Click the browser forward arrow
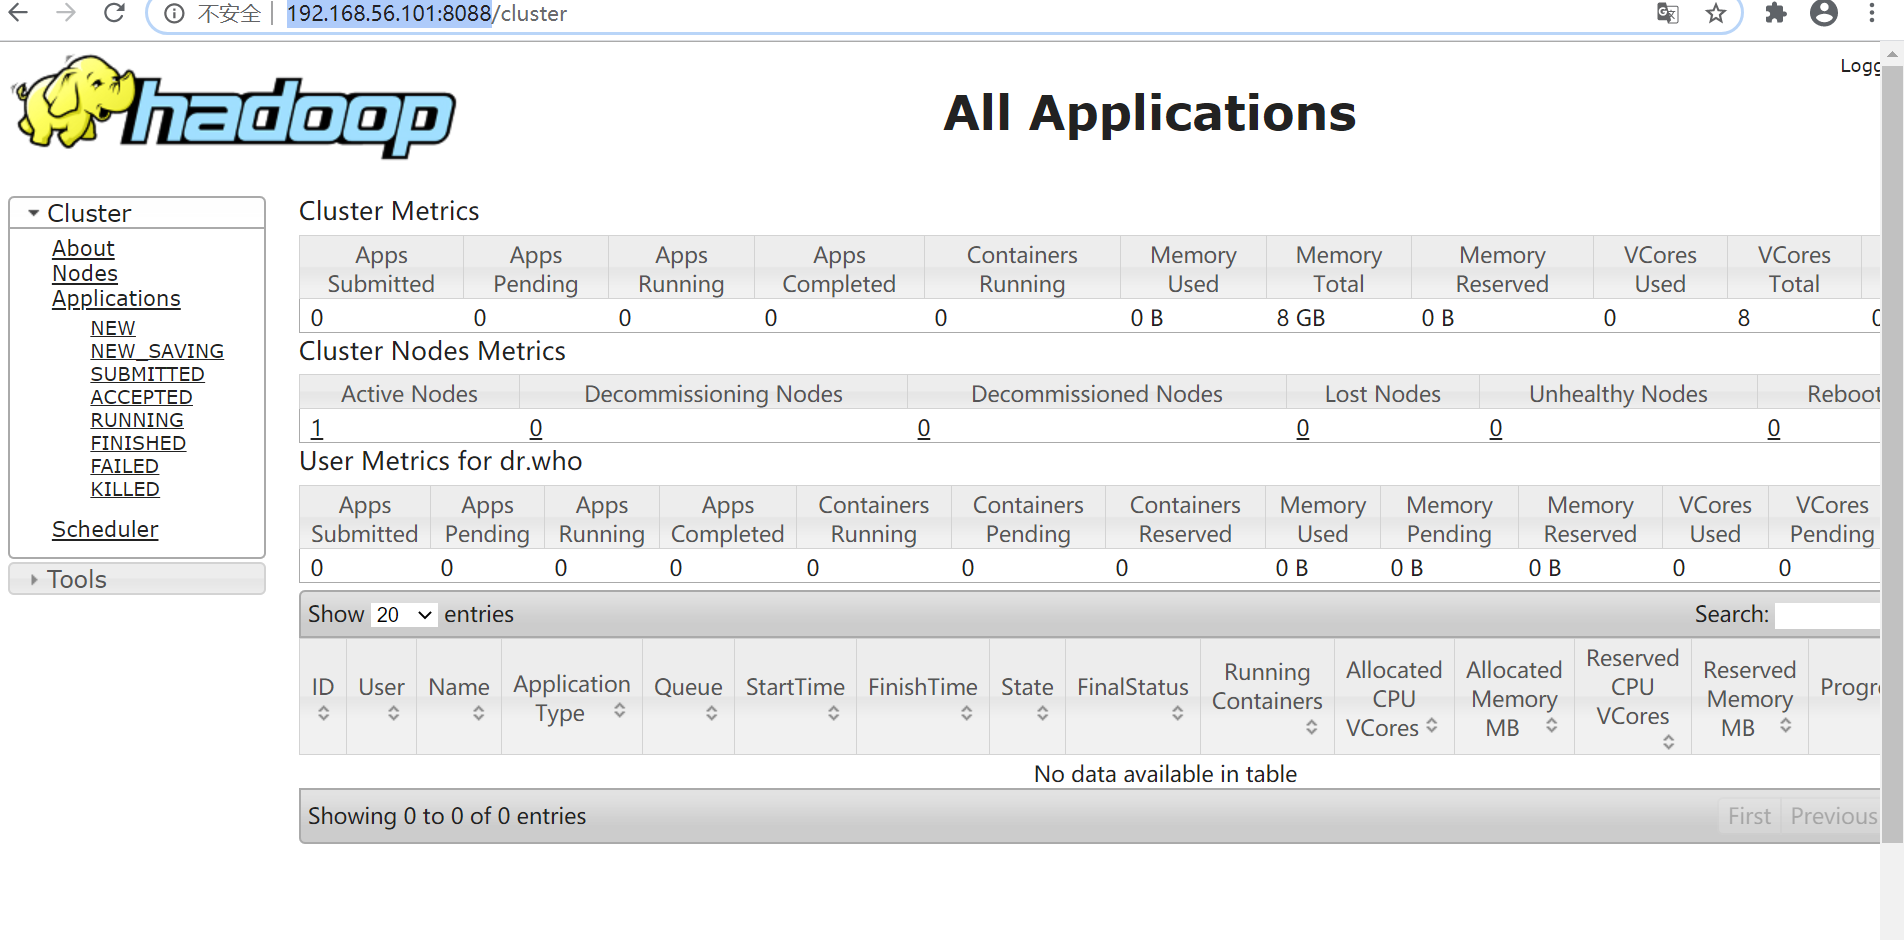The width and height of the screenshot is (1904, 940). pos(66,13)
